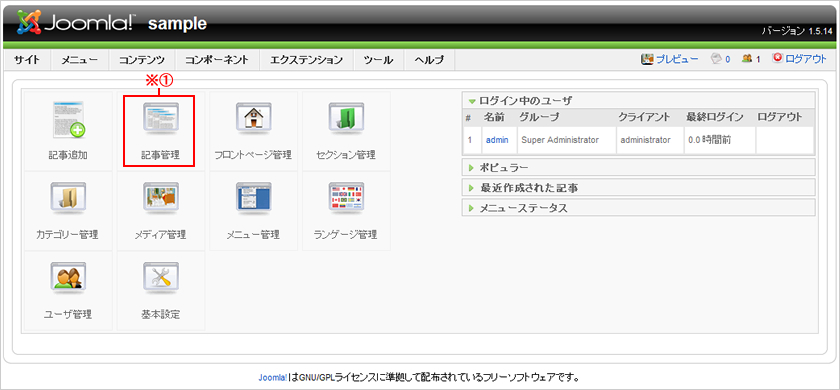Screen dimensions: 840x390
Task: Click the sample site title
Action: (x=177, y=24)
